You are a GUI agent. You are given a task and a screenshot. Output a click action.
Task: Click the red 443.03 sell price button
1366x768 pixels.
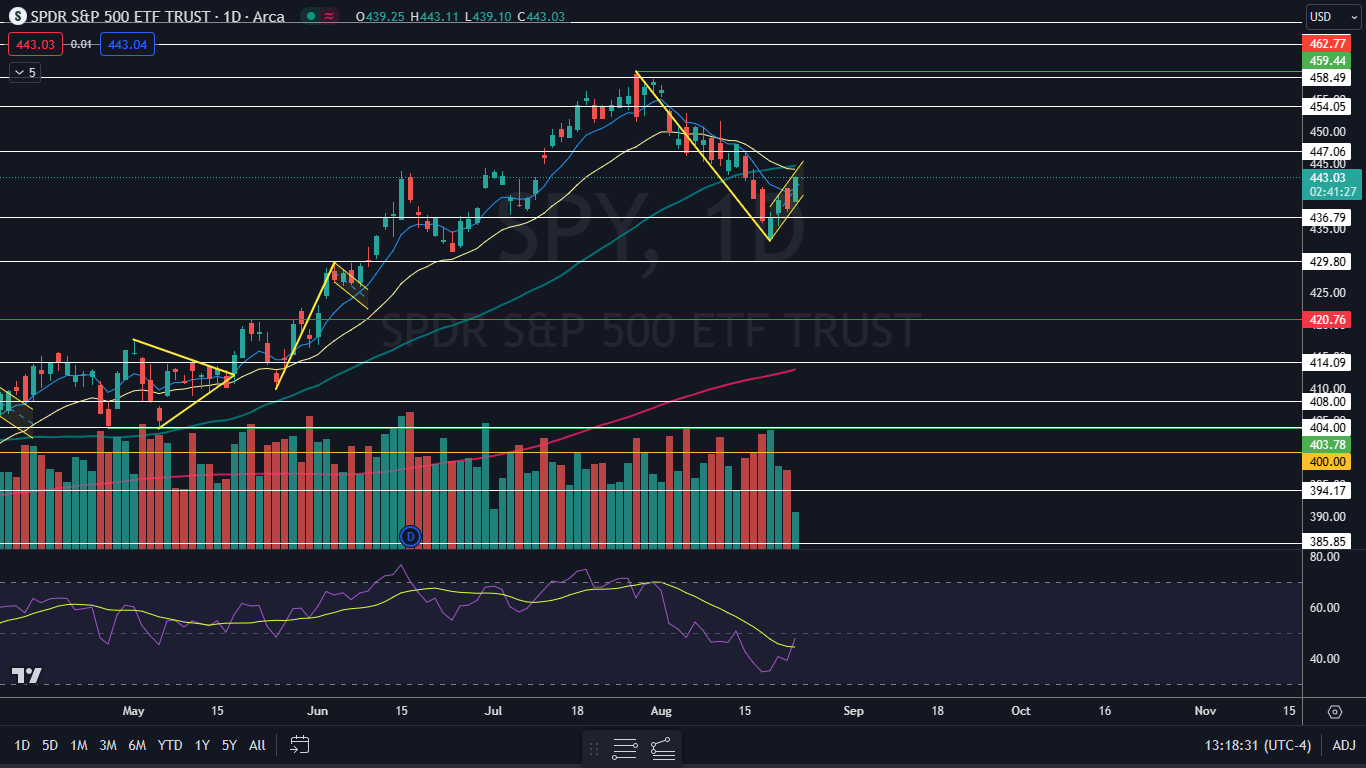tap(35, 44)
